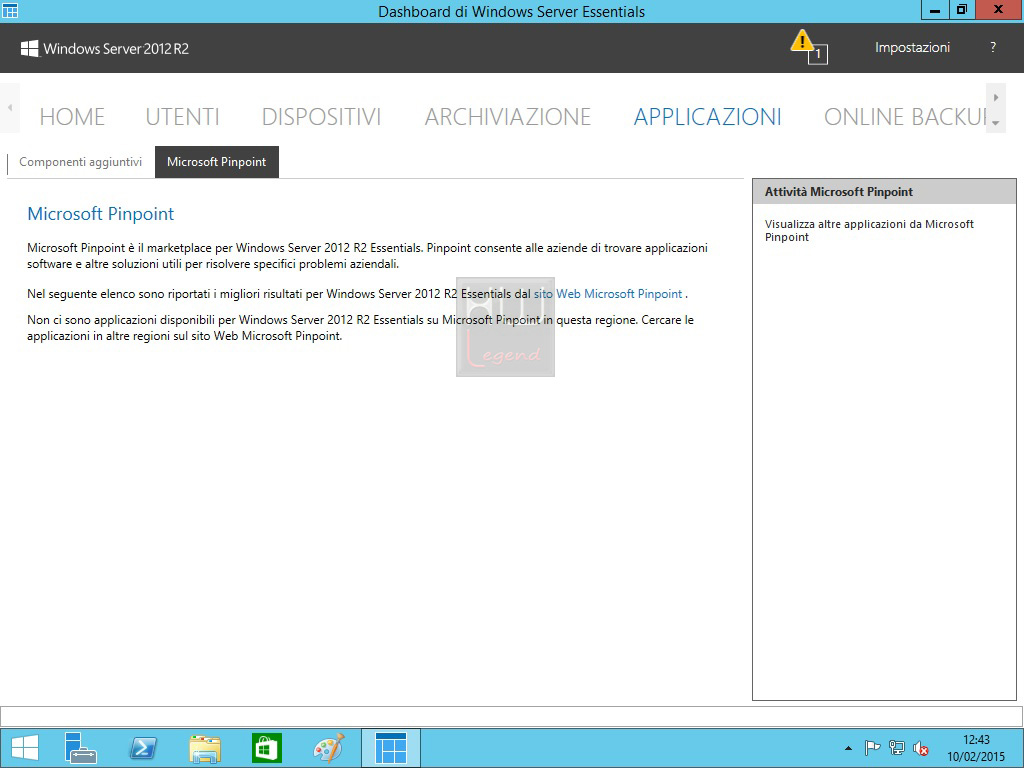Select the Microsoft Pinpoint subtab

217,162
